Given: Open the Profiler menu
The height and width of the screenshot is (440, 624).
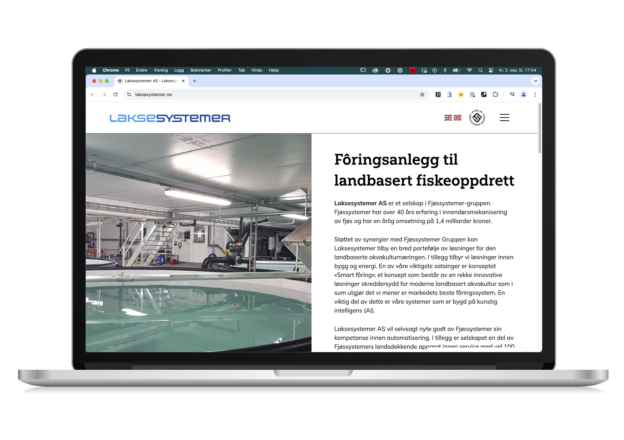Looking at the screenshot, I should point(224,70).
